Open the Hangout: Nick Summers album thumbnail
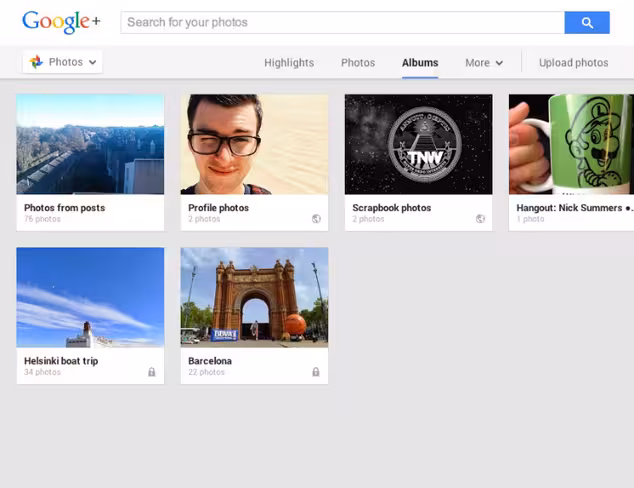Viewport: 634px width, 488px height. point(571,144)
